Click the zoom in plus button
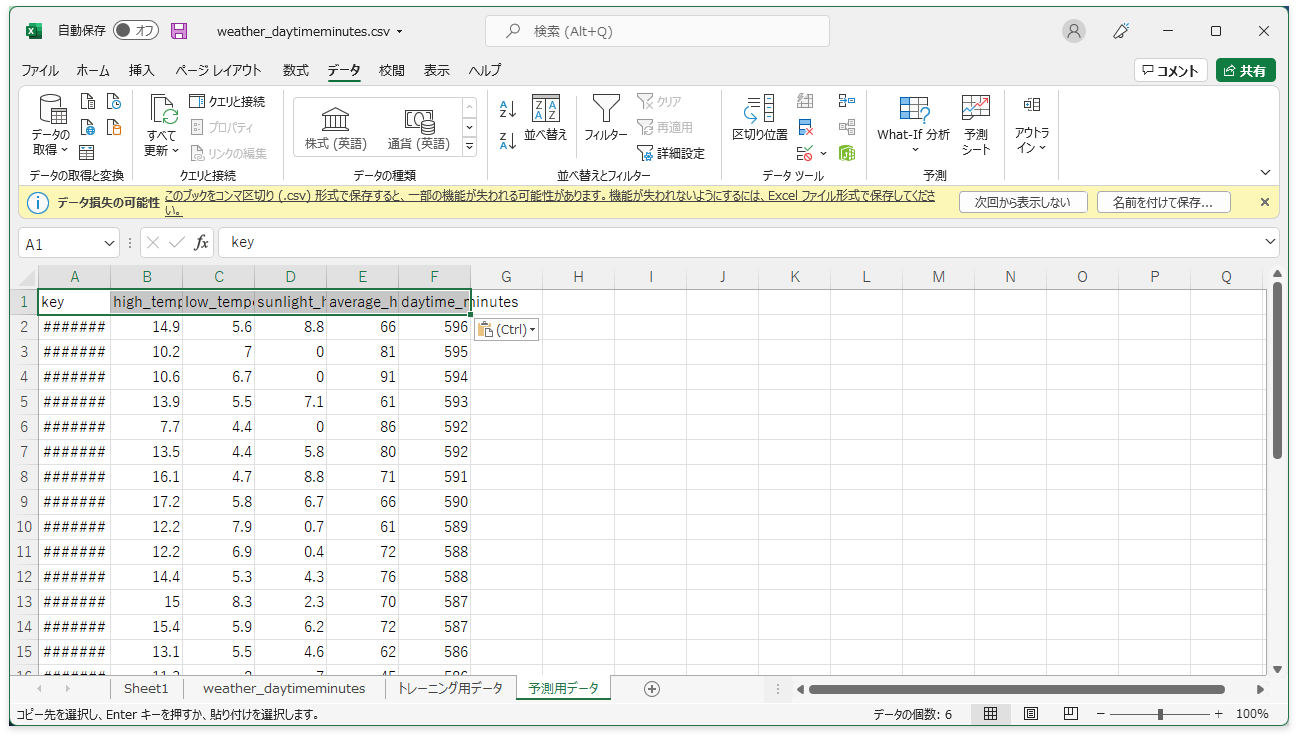Image resolution: width=1298 pixels, height=738 pixels. click(1218, 714)
